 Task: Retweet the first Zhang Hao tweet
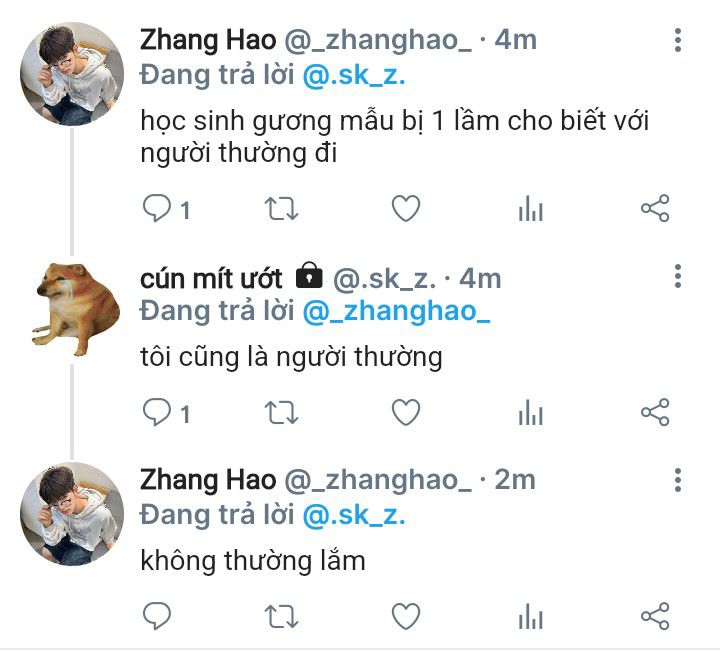click(x=281, y=209)
